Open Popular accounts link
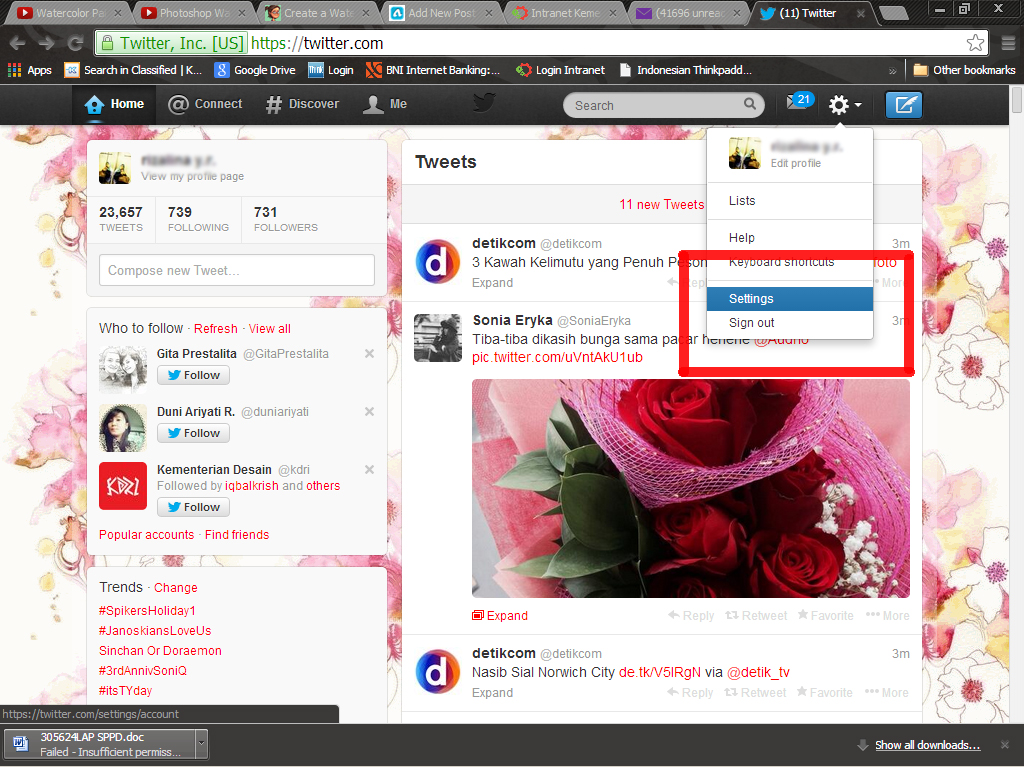1024x768 pixels. tap(146, 535)
